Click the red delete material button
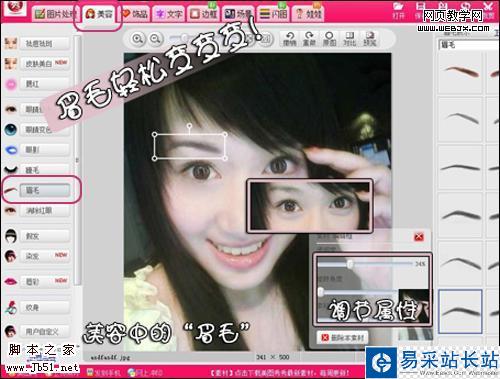The width and height of the screenshot is (500, 379). [342, 338]
